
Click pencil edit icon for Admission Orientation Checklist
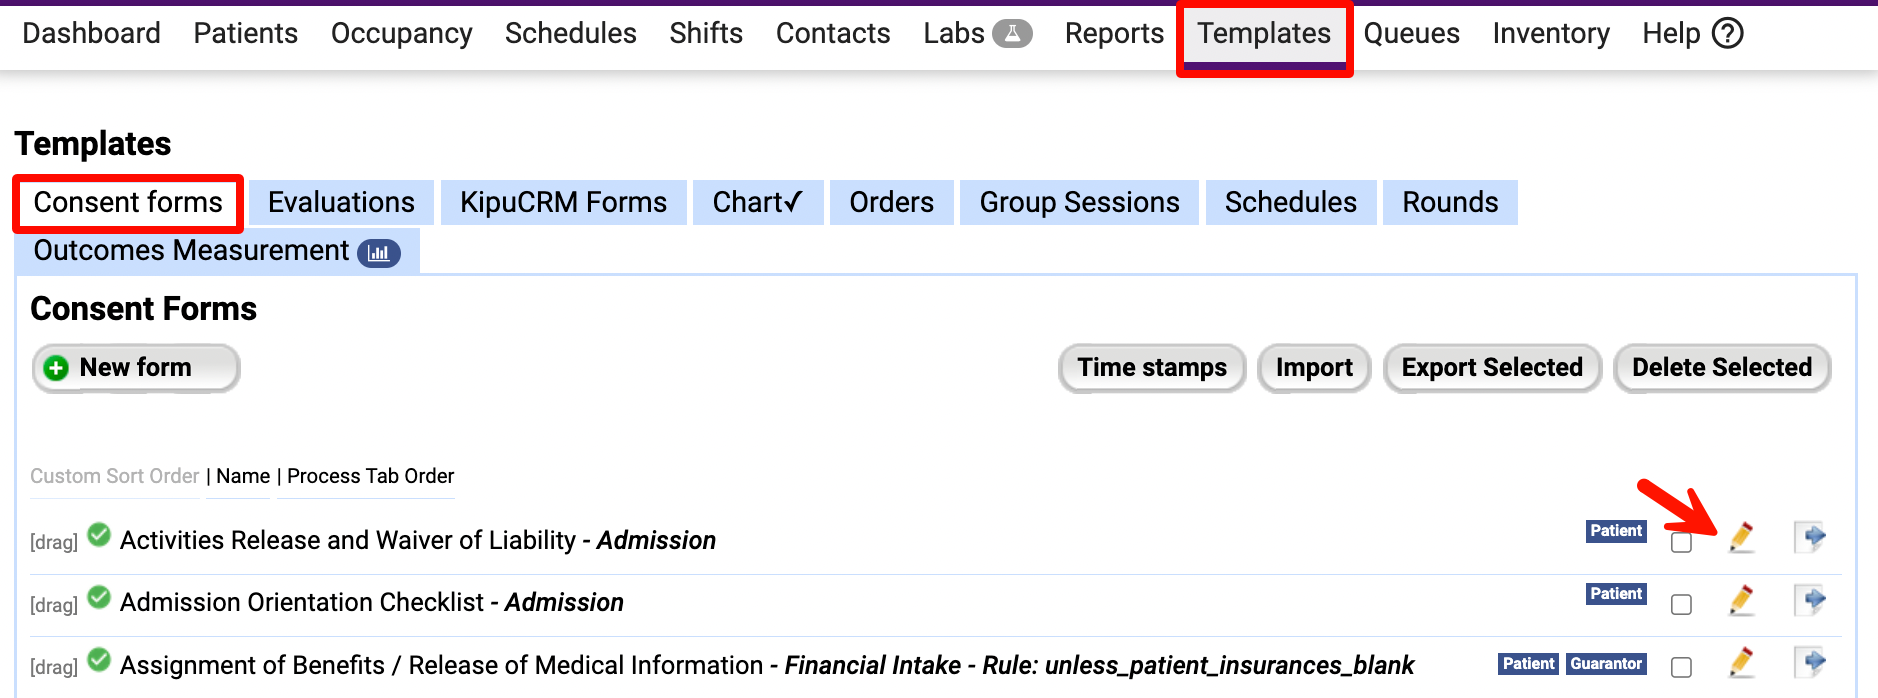pos(1741,601)
